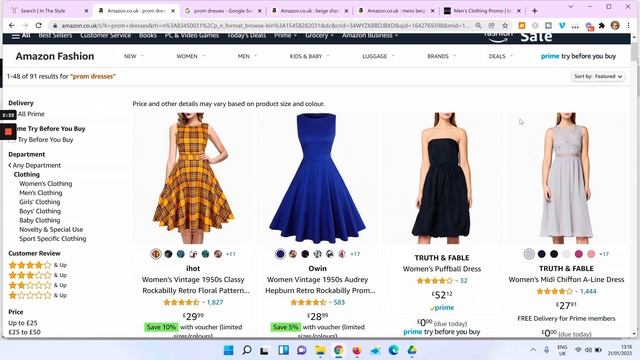Screen dimensions: 640x360
Task: Filter price Up to £25
Action: (23, 323)
